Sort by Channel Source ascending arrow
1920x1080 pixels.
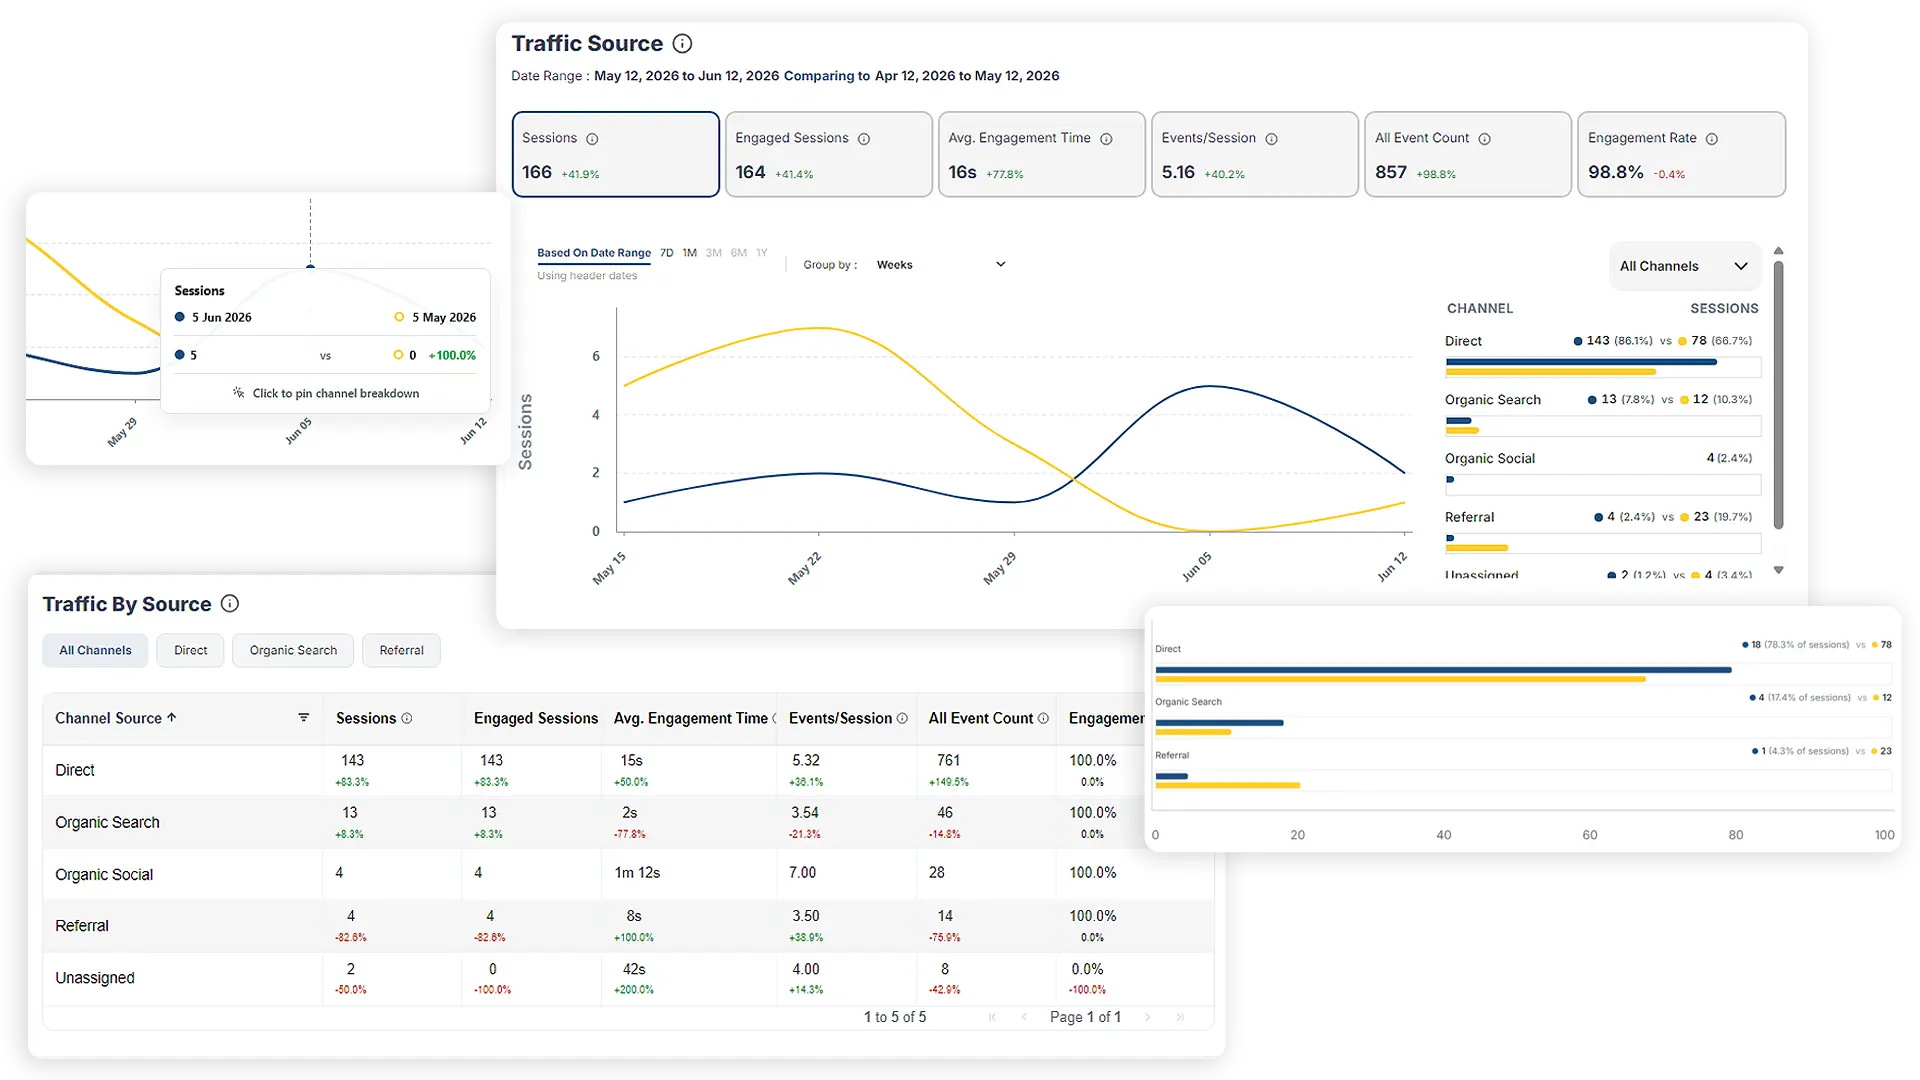(x=172, y=717)
